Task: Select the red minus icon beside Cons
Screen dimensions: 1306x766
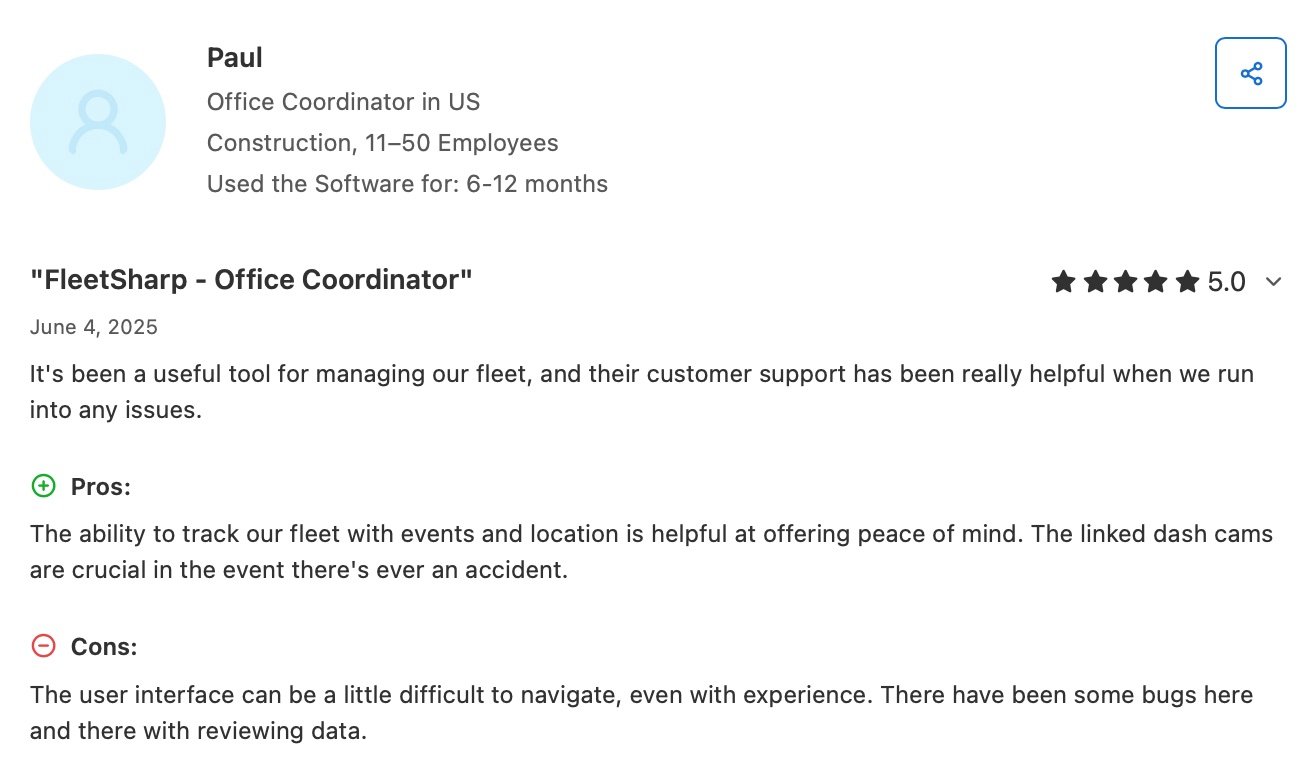Action: point(42,646)
